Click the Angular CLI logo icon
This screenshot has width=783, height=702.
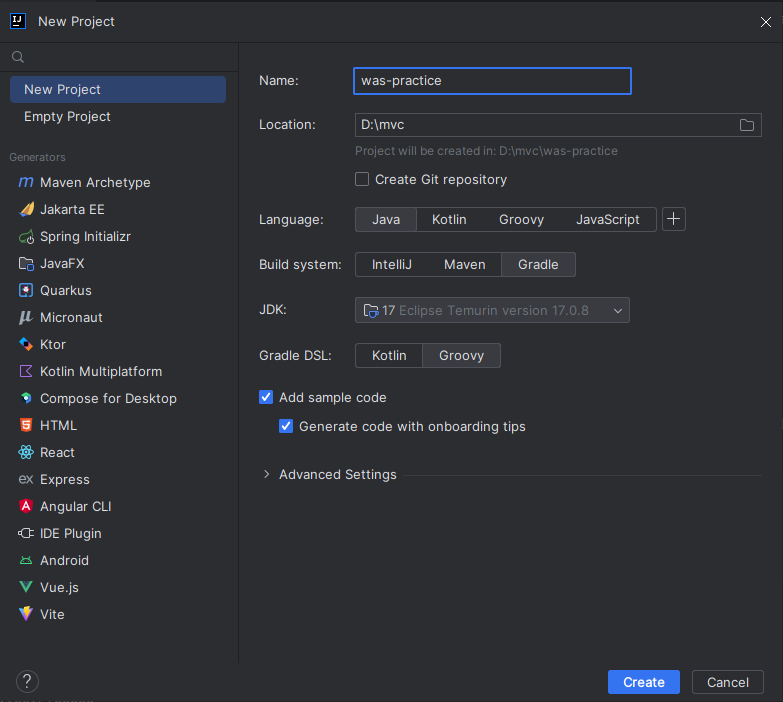tap(26, 506)
